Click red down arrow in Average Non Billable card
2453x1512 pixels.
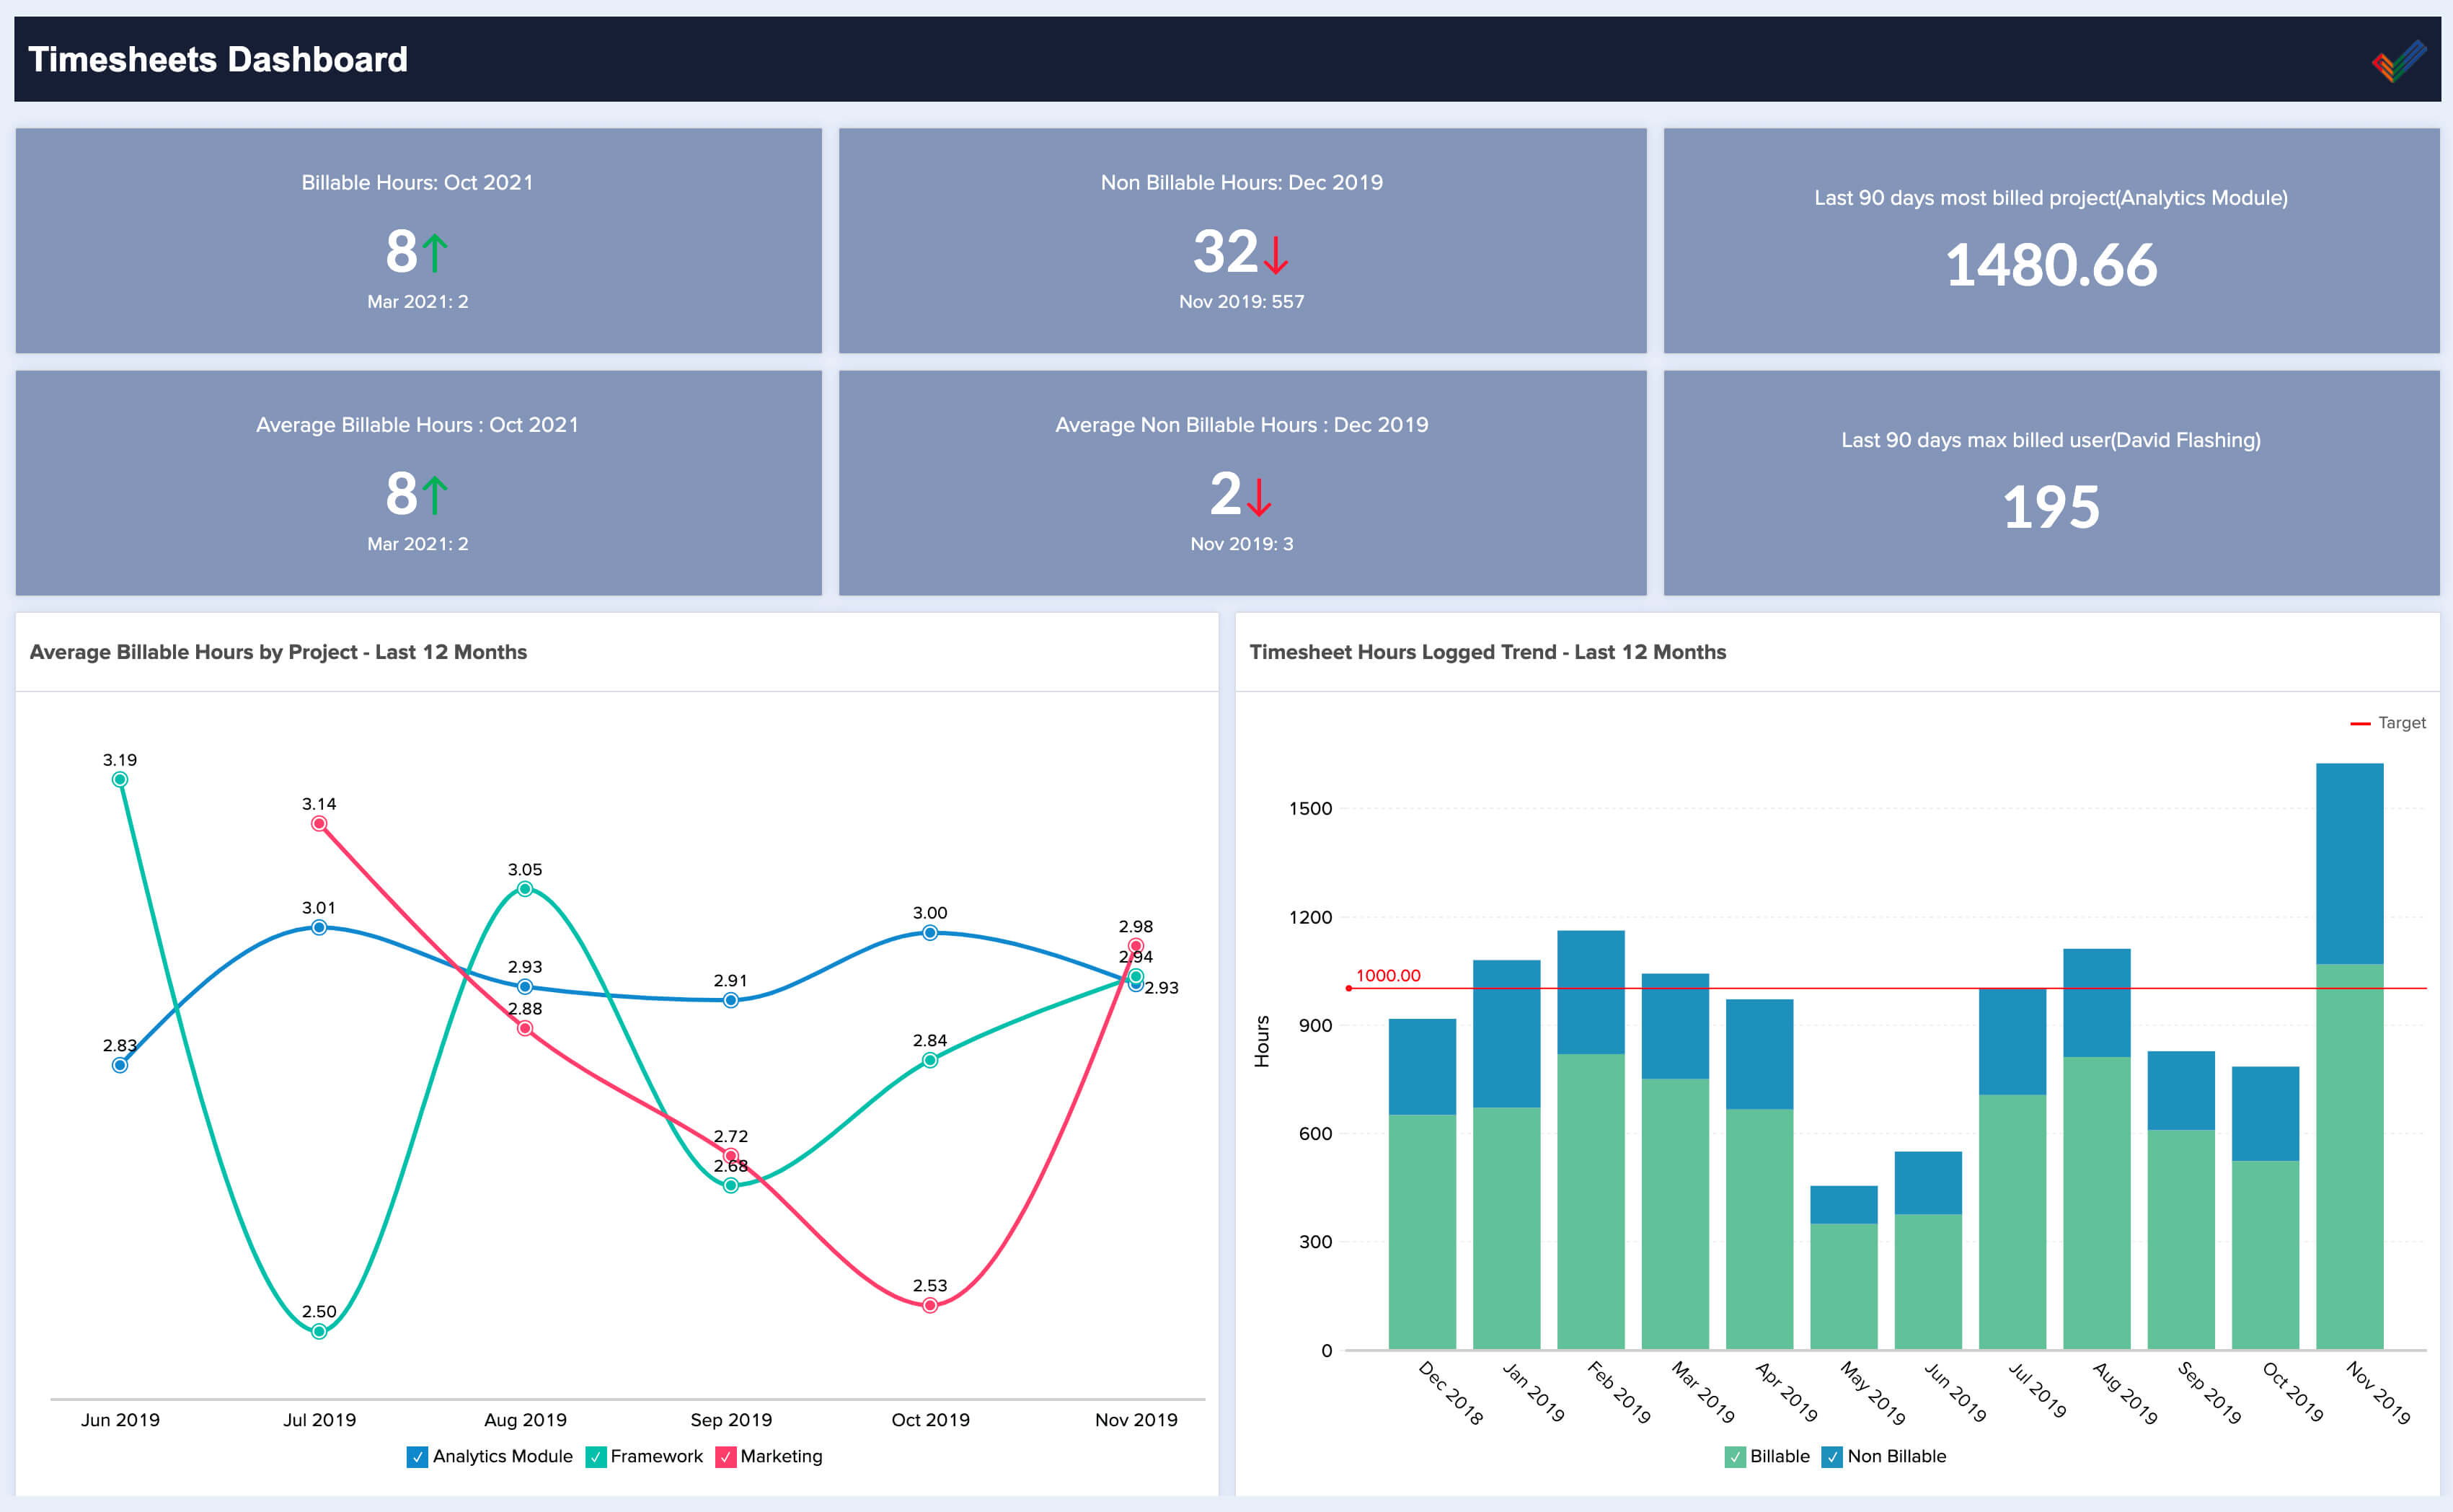tap(1258, 496)
